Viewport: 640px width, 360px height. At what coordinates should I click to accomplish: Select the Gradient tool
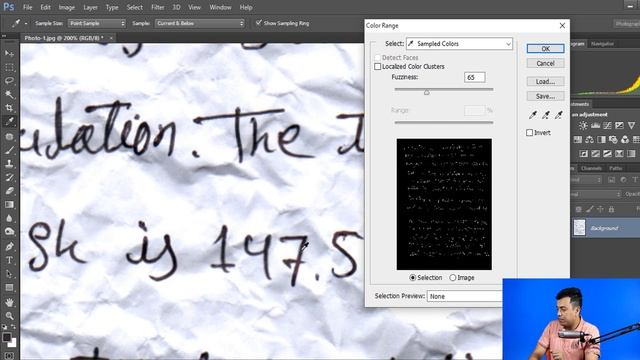[x=9, y=204]
